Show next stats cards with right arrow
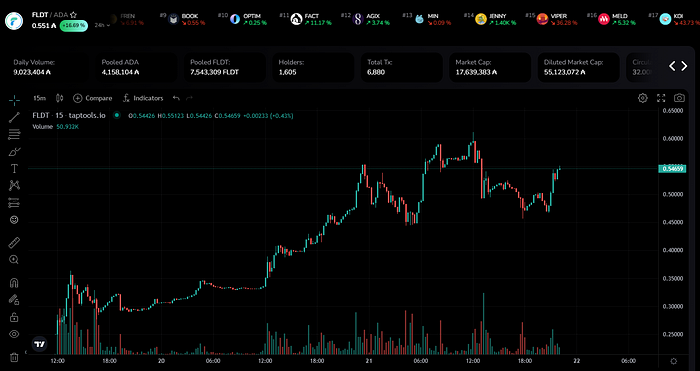The height and width of the screenshot is (371, 700). click(684, 66)
